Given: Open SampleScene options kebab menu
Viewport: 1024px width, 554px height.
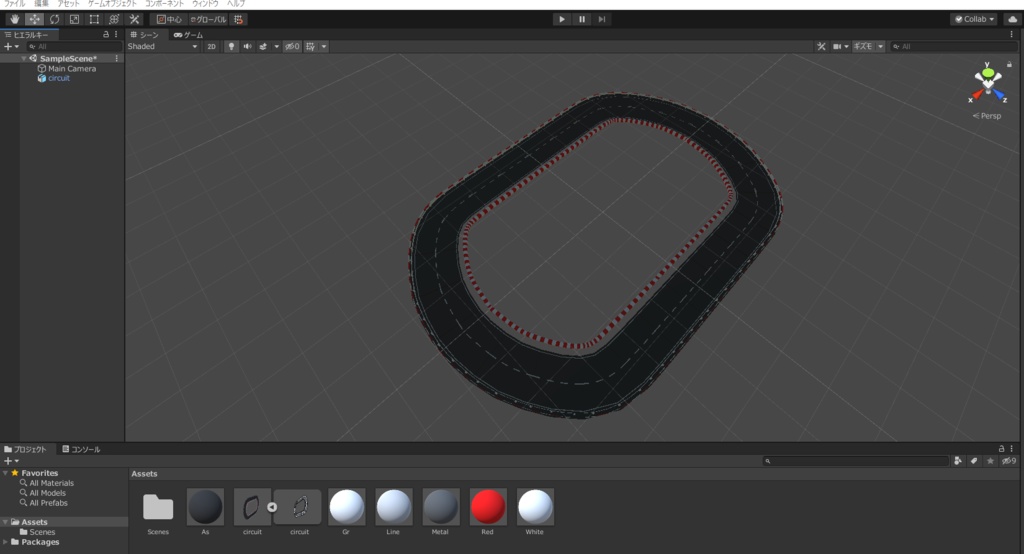Looking at the screenshot, I should (117, 58).
